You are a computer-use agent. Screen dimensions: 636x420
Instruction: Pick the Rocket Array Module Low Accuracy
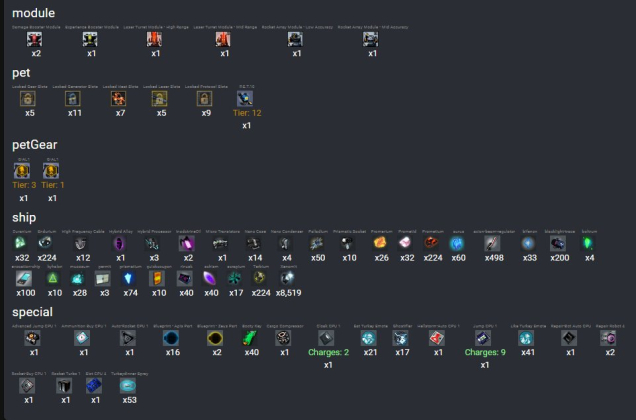(x=296, y=39)
